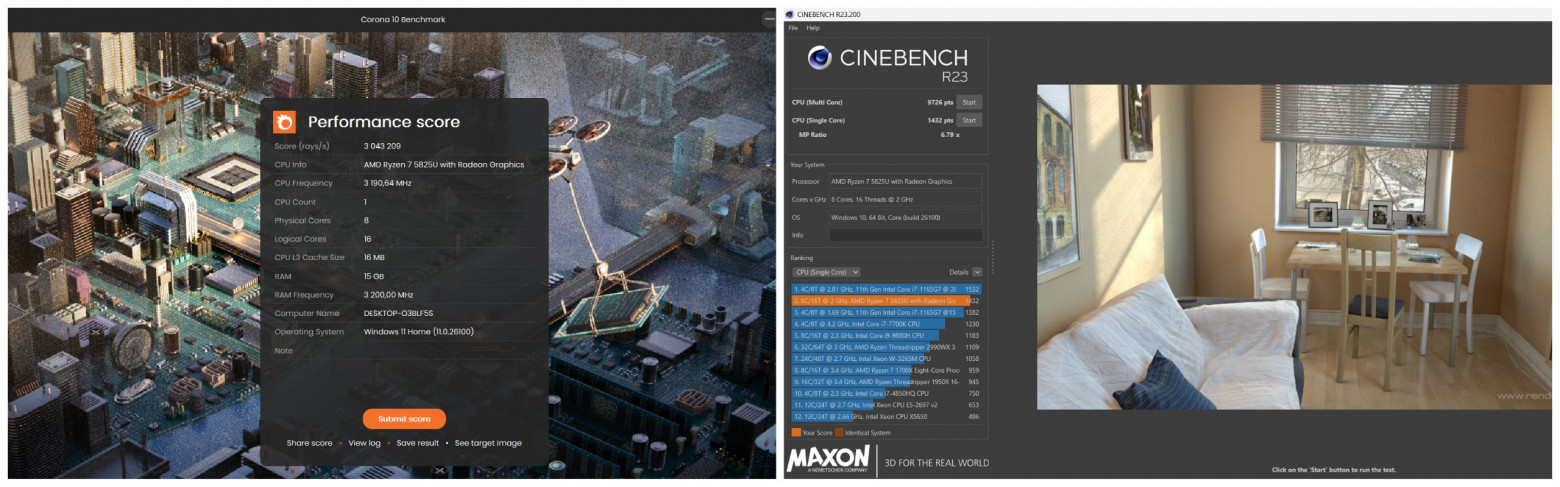The width and height of the screenshot is (1560, 487).
Task: Select ranking row Intel Xeon CPU X5650
Action: (x=887, y=416)
